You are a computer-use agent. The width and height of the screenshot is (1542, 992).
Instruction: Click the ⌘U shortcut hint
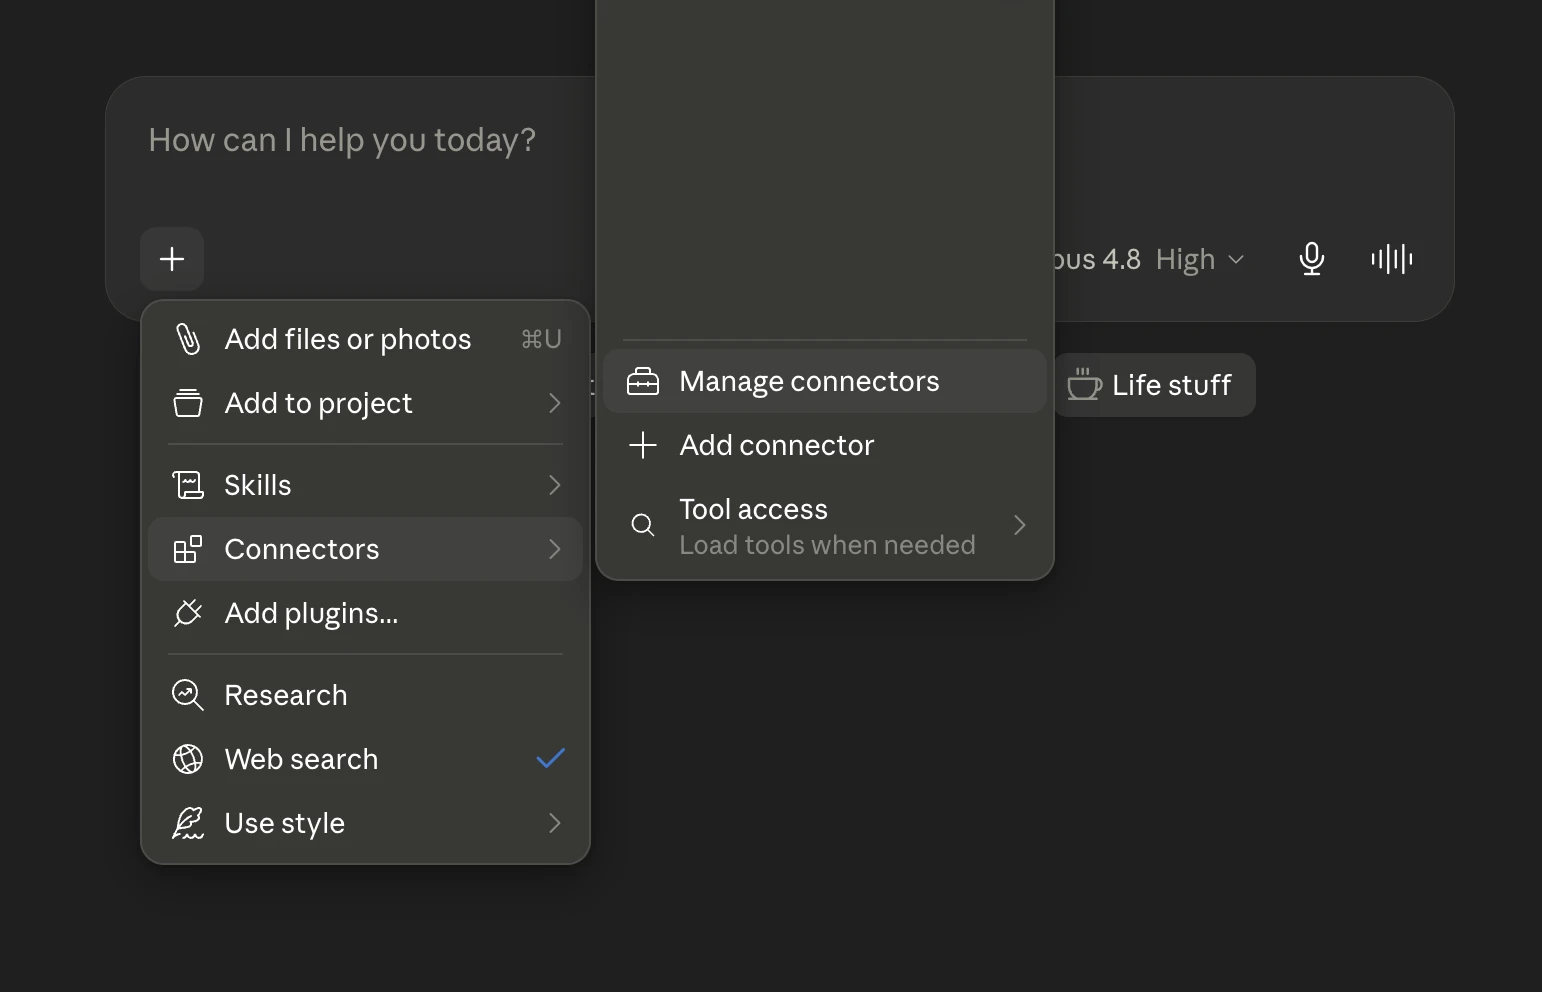pyautogui.click(x=541, y=339)
